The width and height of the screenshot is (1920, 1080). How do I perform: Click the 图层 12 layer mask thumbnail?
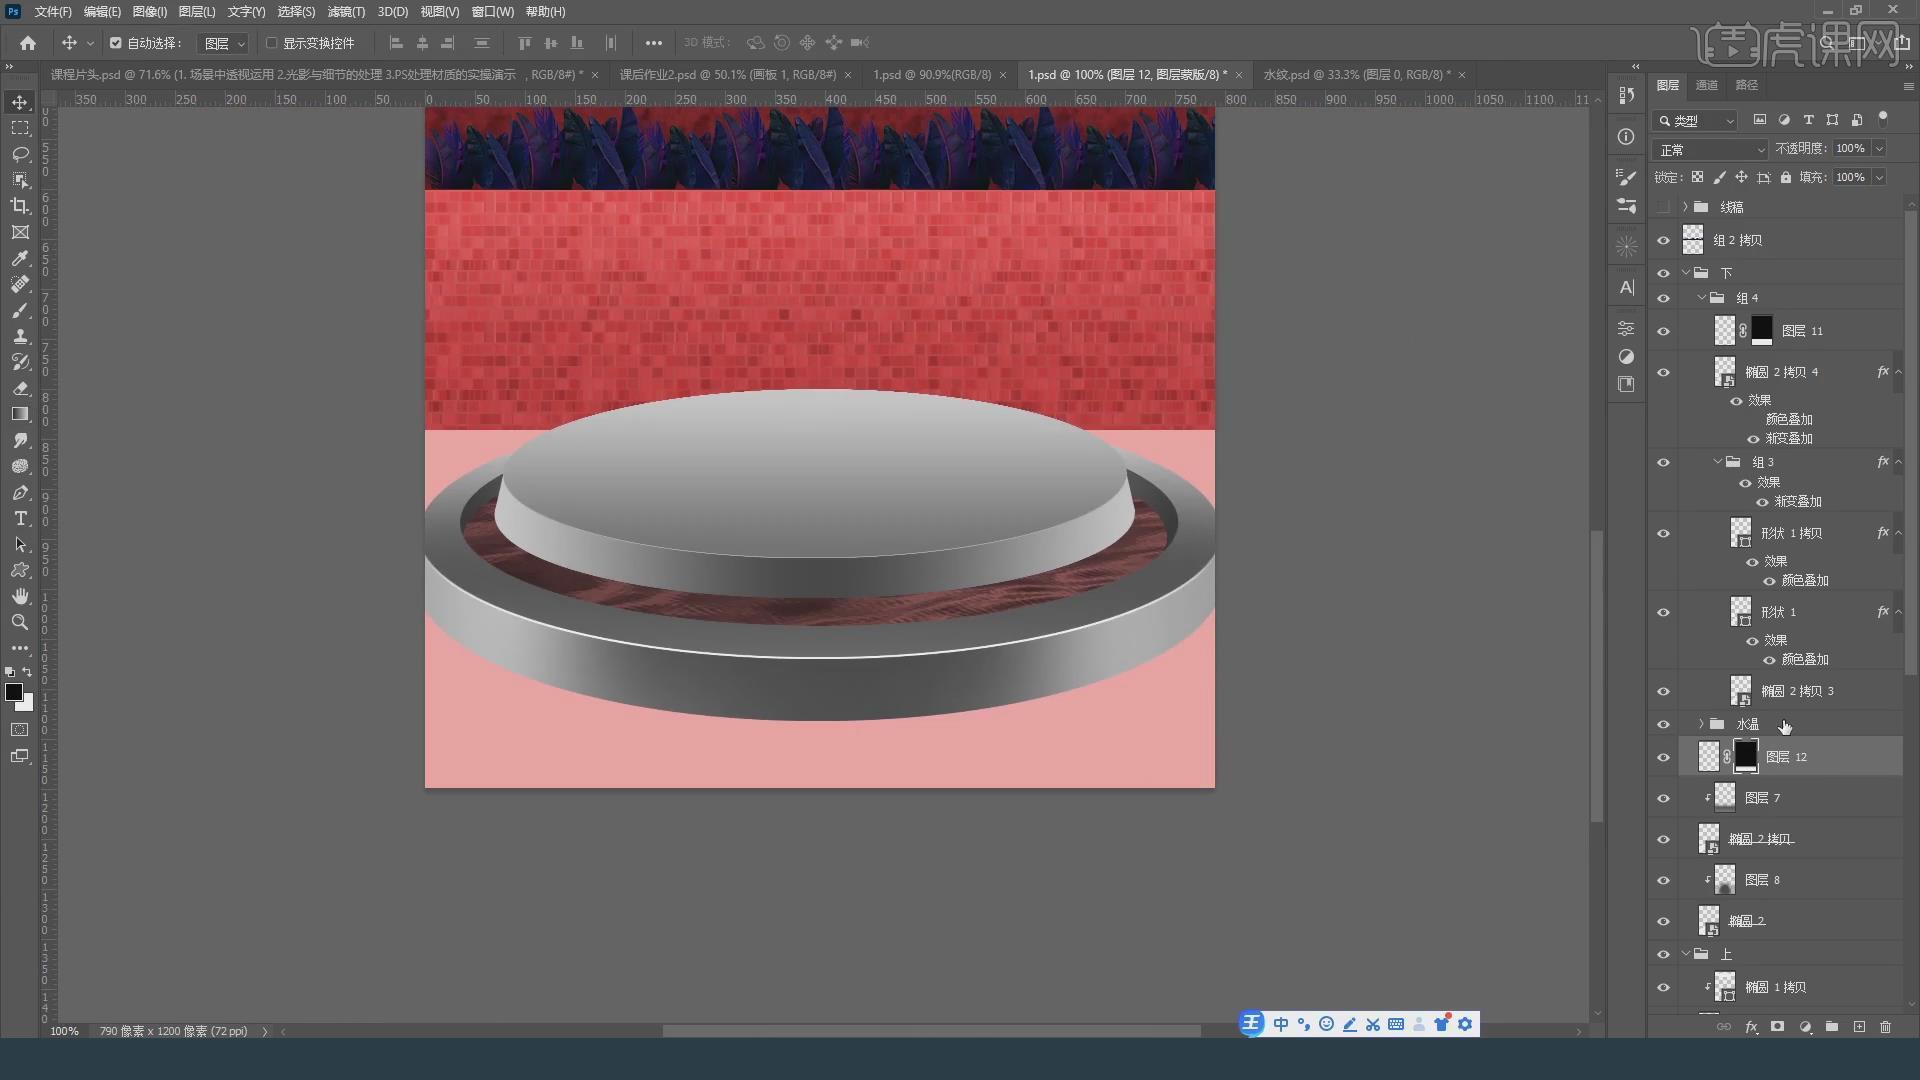click(1746, 757)
